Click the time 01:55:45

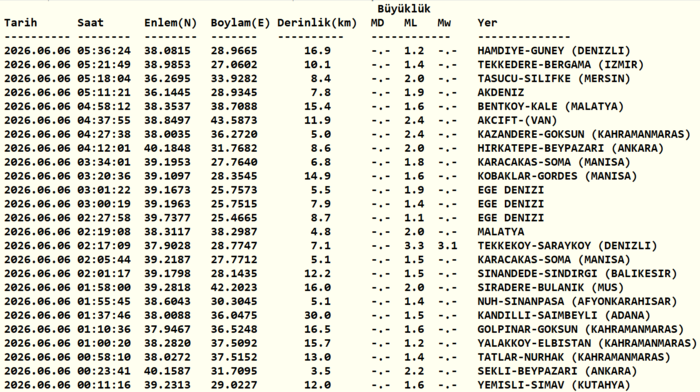point(104,301)
